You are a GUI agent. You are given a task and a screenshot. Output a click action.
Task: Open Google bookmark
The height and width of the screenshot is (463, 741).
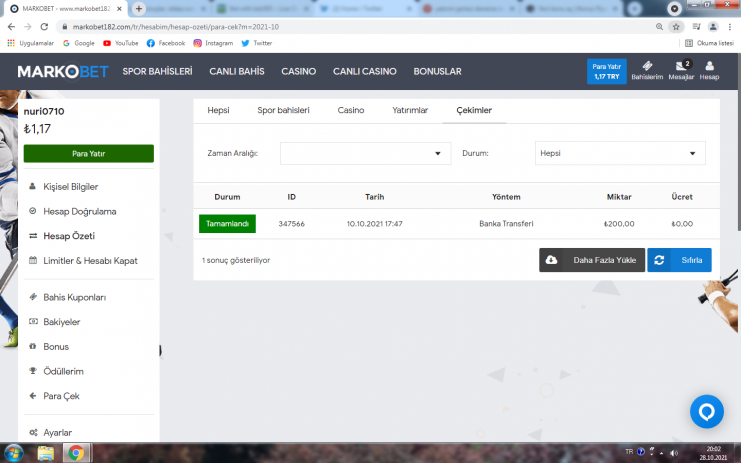click(78, 43)
